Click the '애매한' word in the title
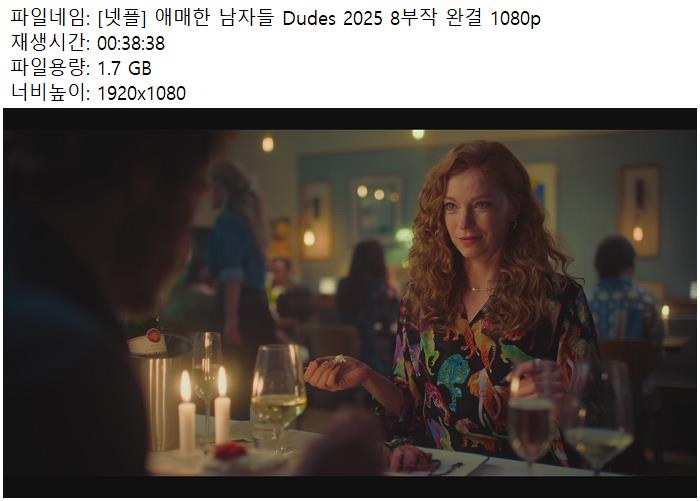Image resolution: width=700 pixels, height=501 pixels. point(182,18)
